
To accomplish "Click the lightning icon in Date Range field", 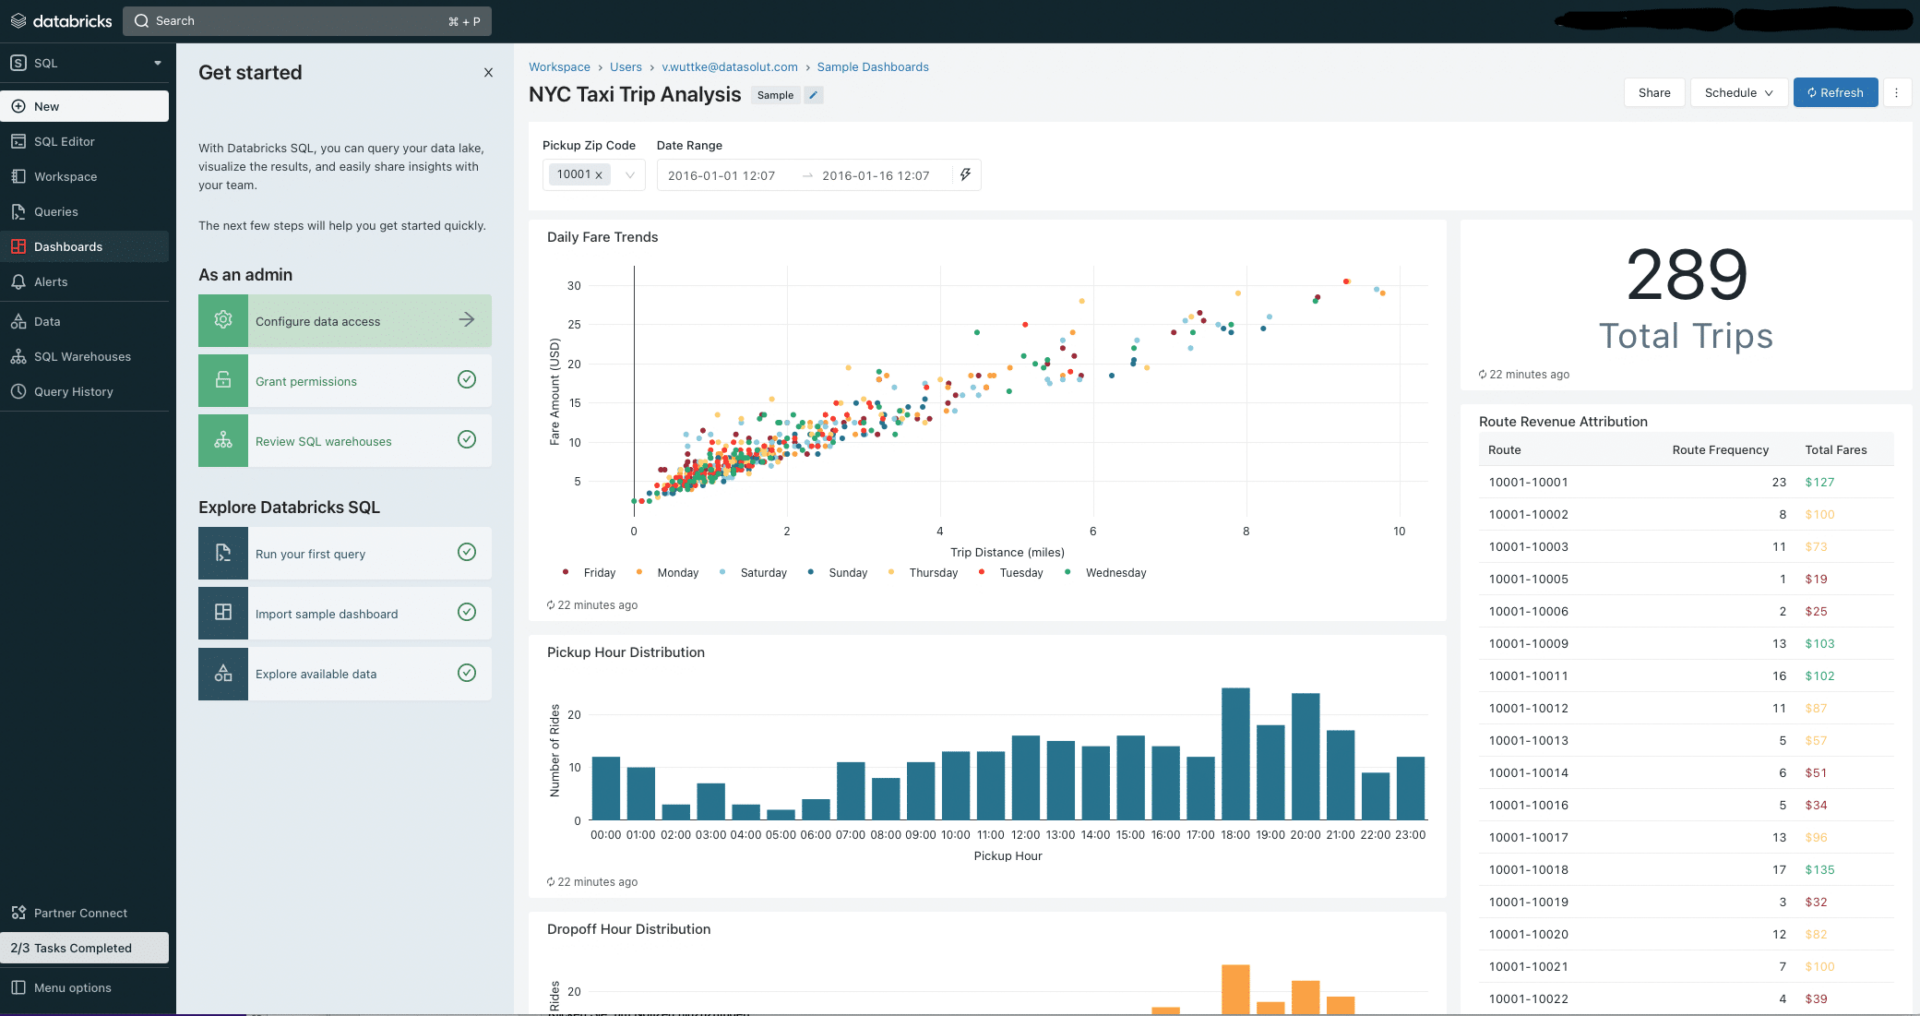I will [964, 174].
